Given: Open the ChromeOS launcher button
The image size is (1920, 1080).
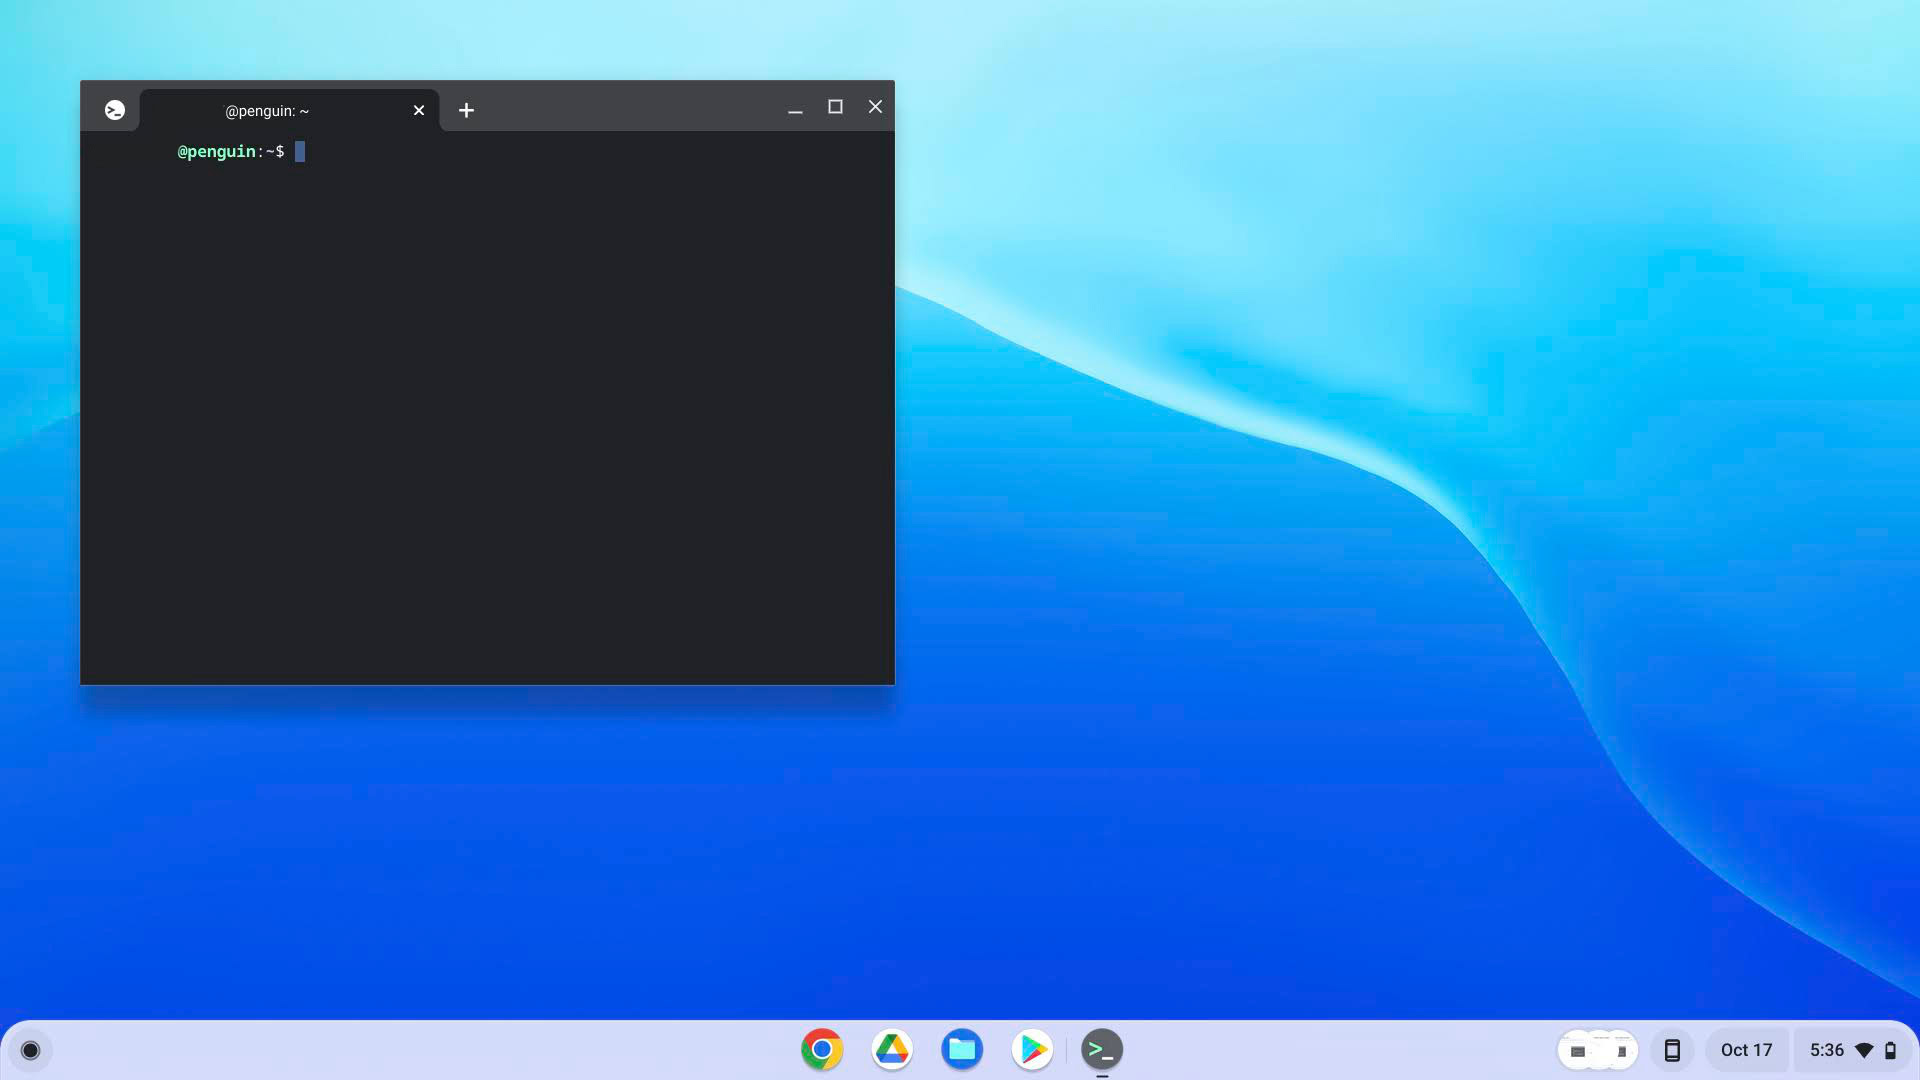Looking at the screenshot, I should coord(30,1050).
